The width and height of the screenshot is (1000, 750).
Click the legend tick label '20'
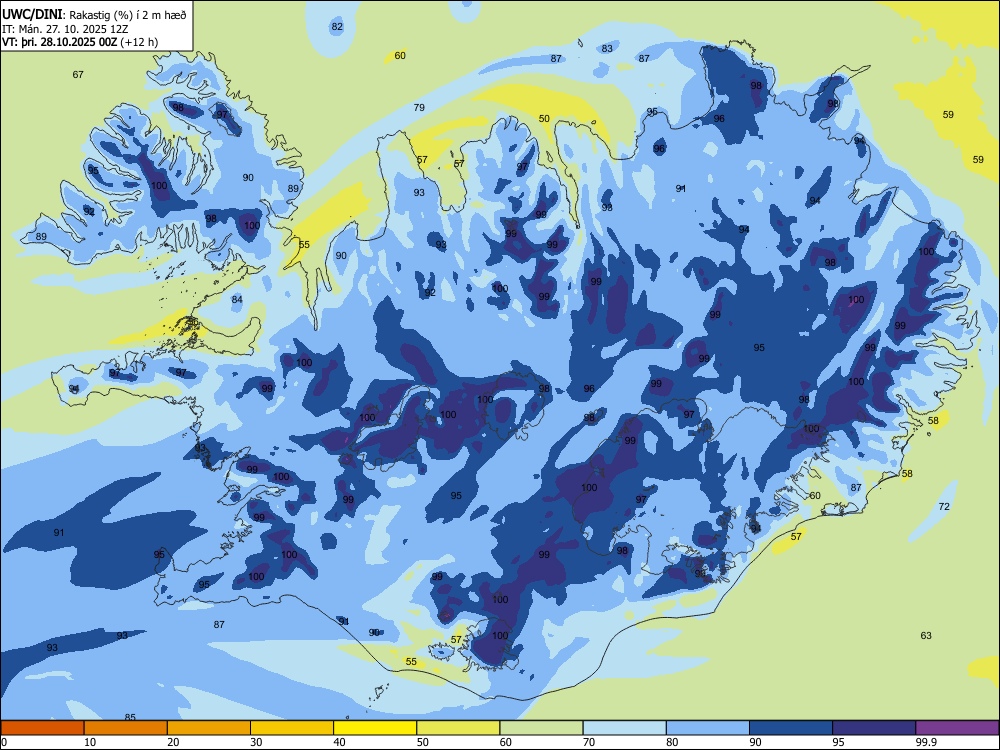click(x=173, y=742)
